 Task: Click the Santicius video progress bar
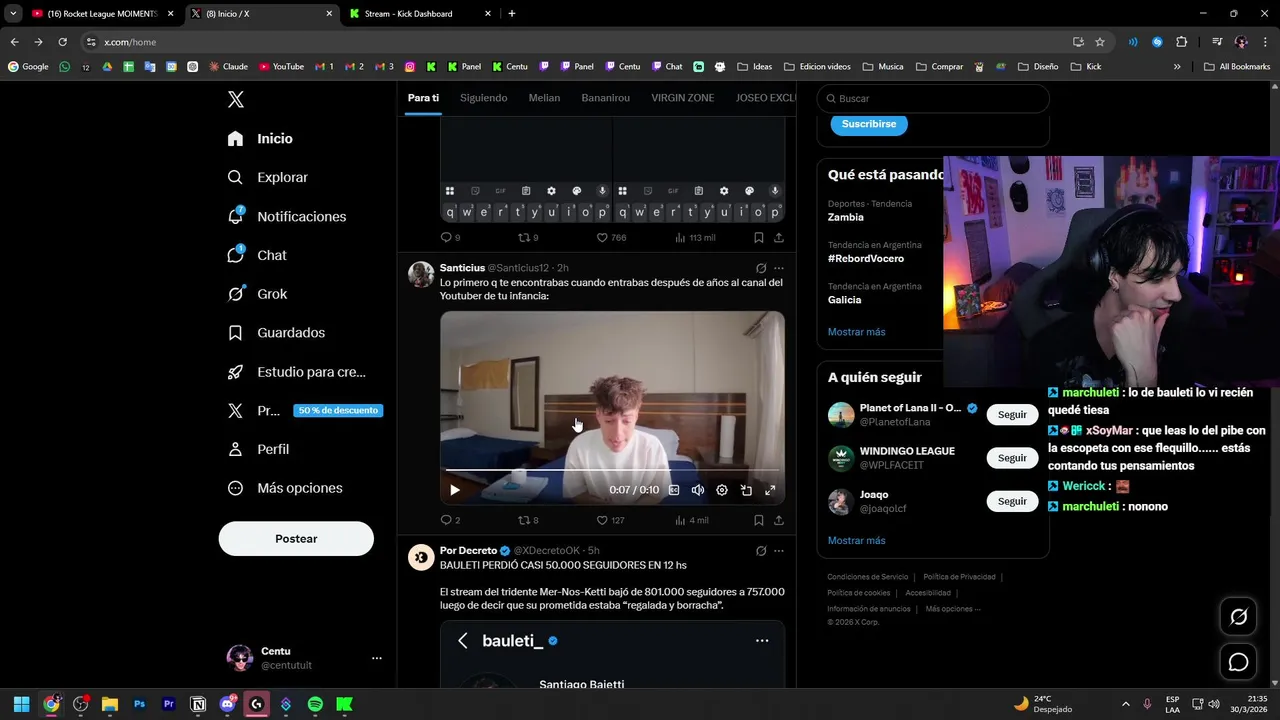coord(612,469)
